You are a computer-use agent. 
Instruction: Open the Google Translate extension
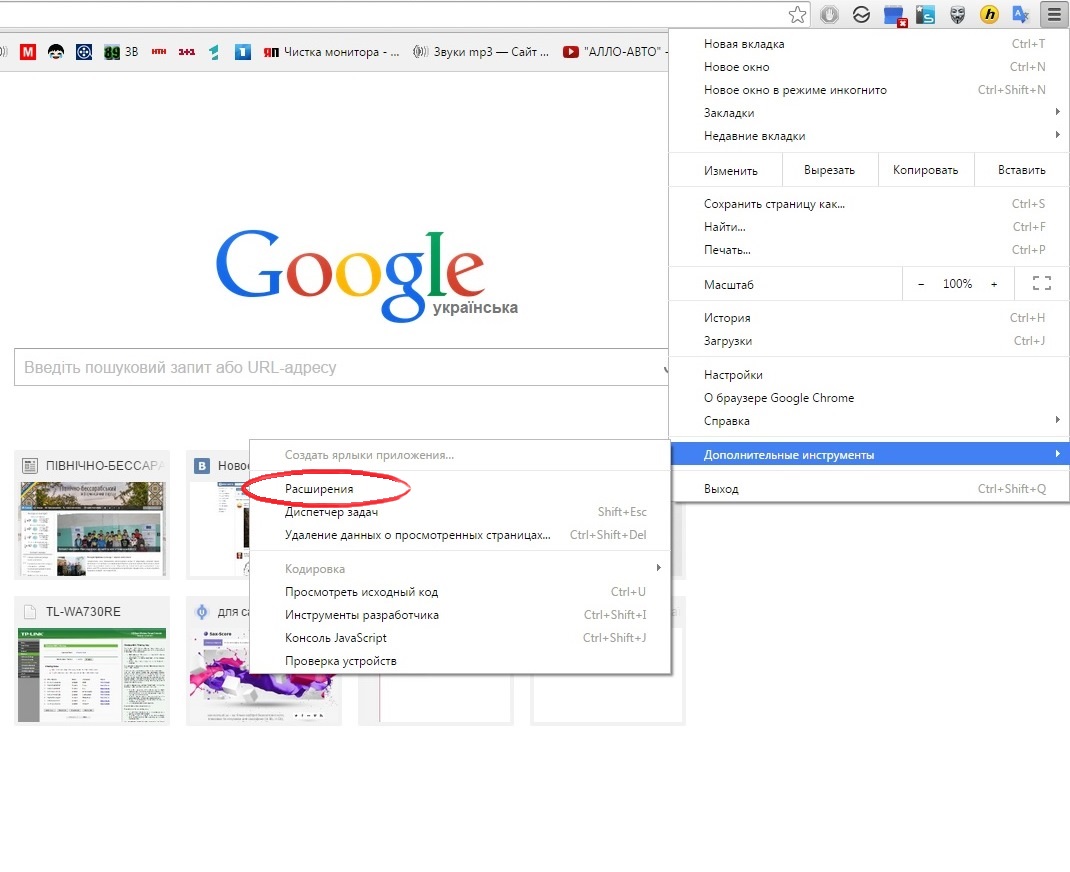[x=1021, y=14]
